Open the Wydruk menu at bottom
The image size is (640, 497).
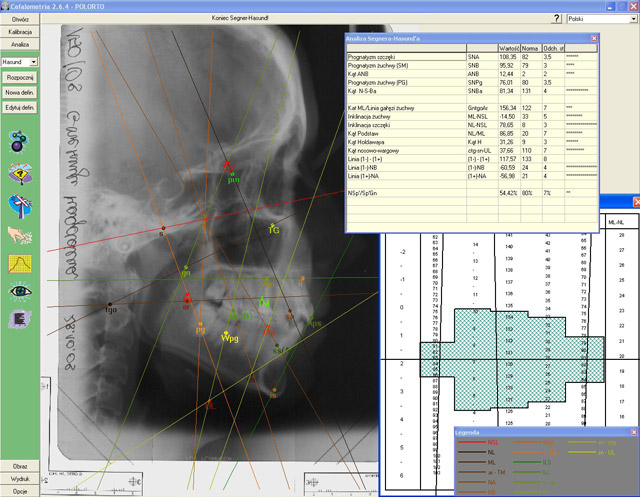point(20,479)
